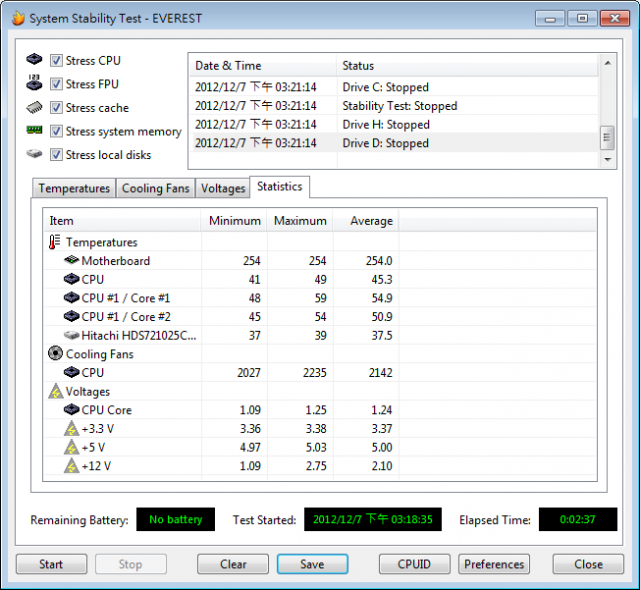Click the log list scroll down arrow
The image size is (640, 590).
coord(607,160)
